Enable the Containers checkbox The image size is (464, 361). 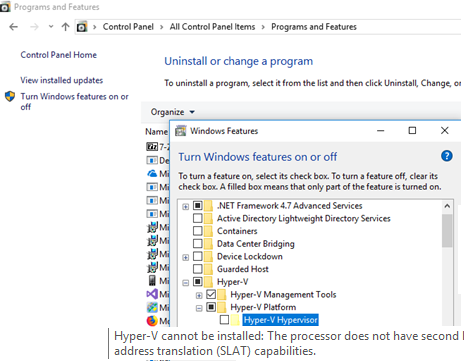(198, 231)
